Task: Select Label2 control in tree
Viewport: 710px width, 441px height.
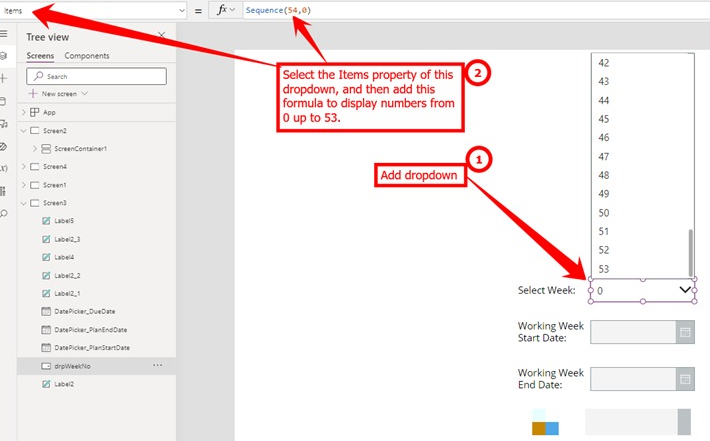Action: (x=64, y=384)
